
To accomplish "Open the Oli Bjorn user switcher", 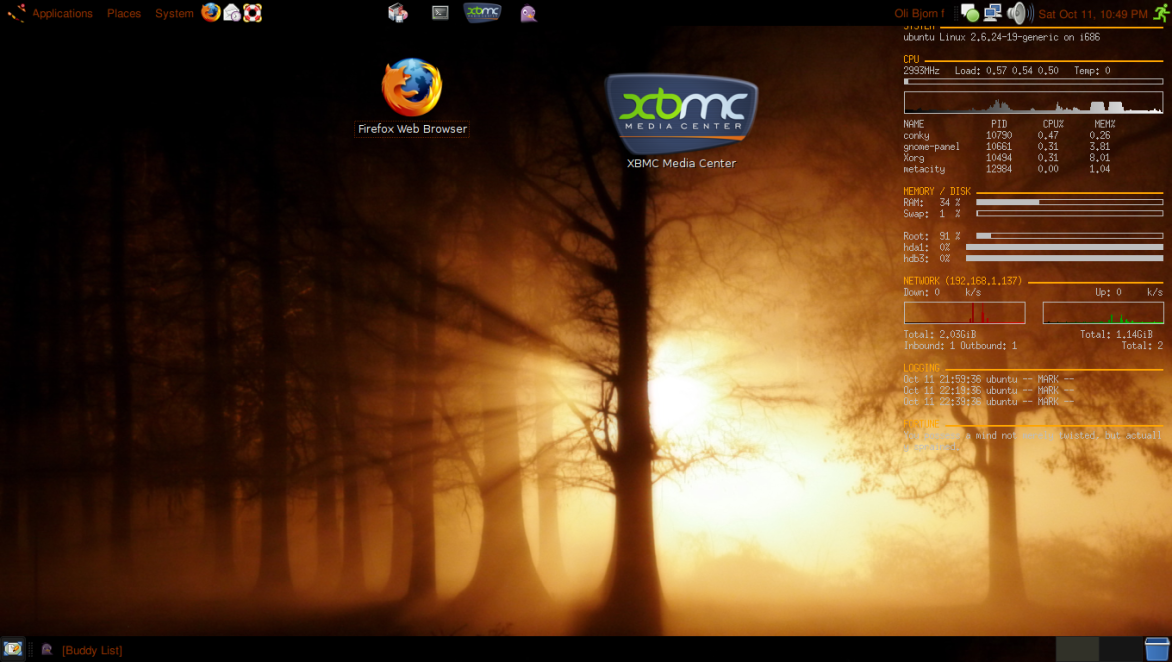I will click(x=918, y=14).
